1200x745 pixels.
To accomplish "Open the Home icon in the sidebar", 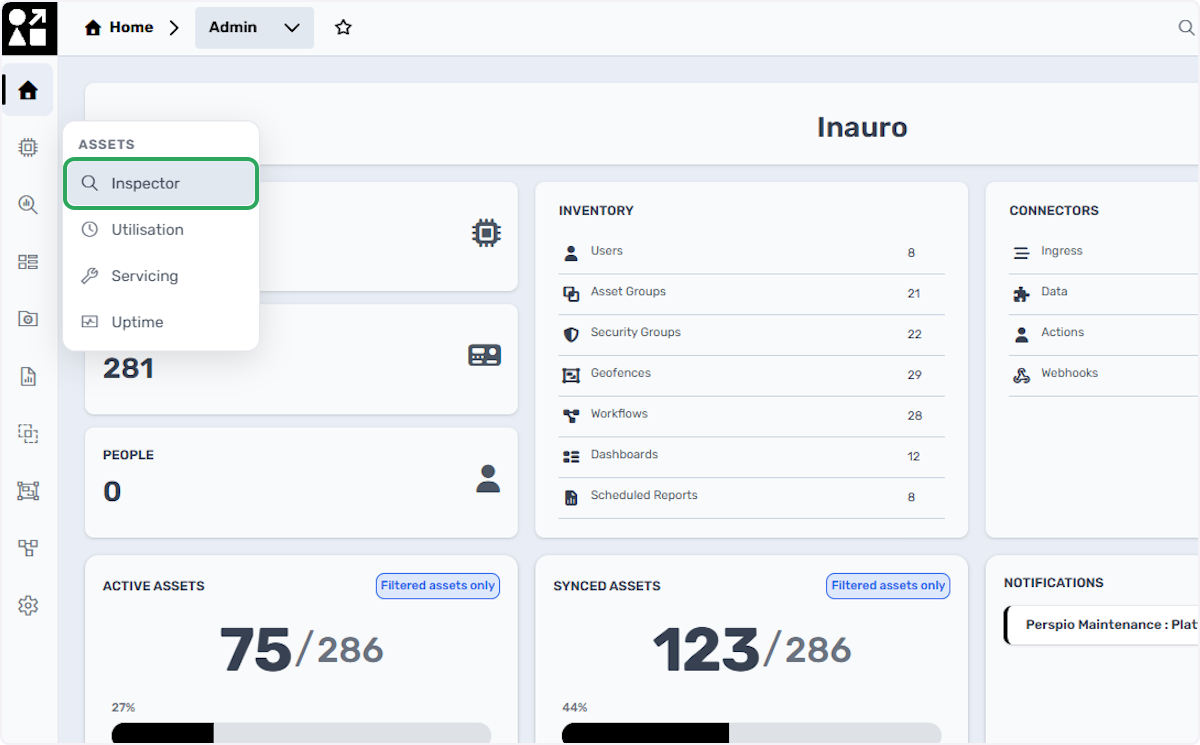I will [x=28, y=91].
